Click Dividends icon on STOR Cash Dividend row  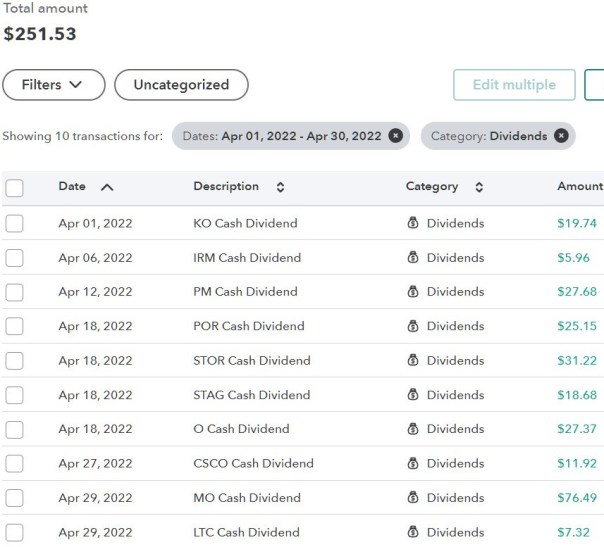[413, 361]
